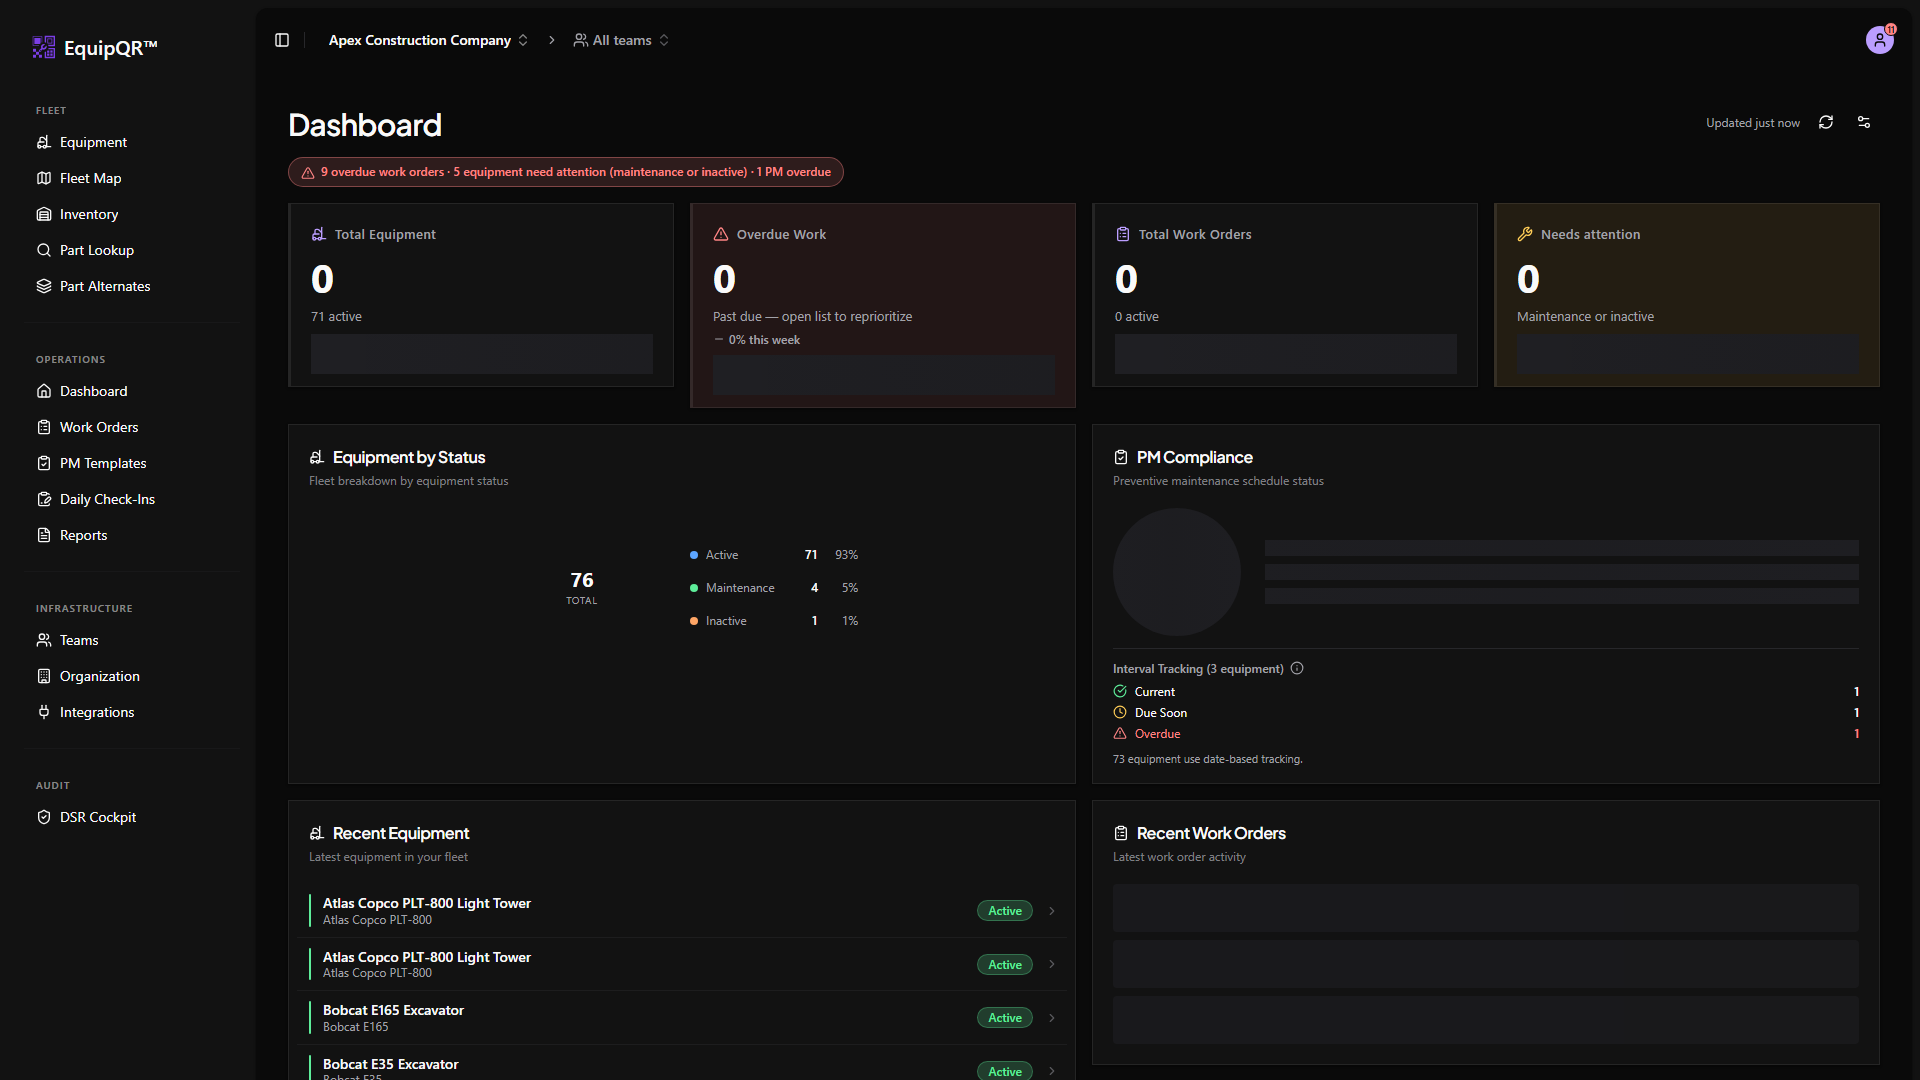Expand second Atlas Copco PLT-800 row chevron

[1052, 964]
